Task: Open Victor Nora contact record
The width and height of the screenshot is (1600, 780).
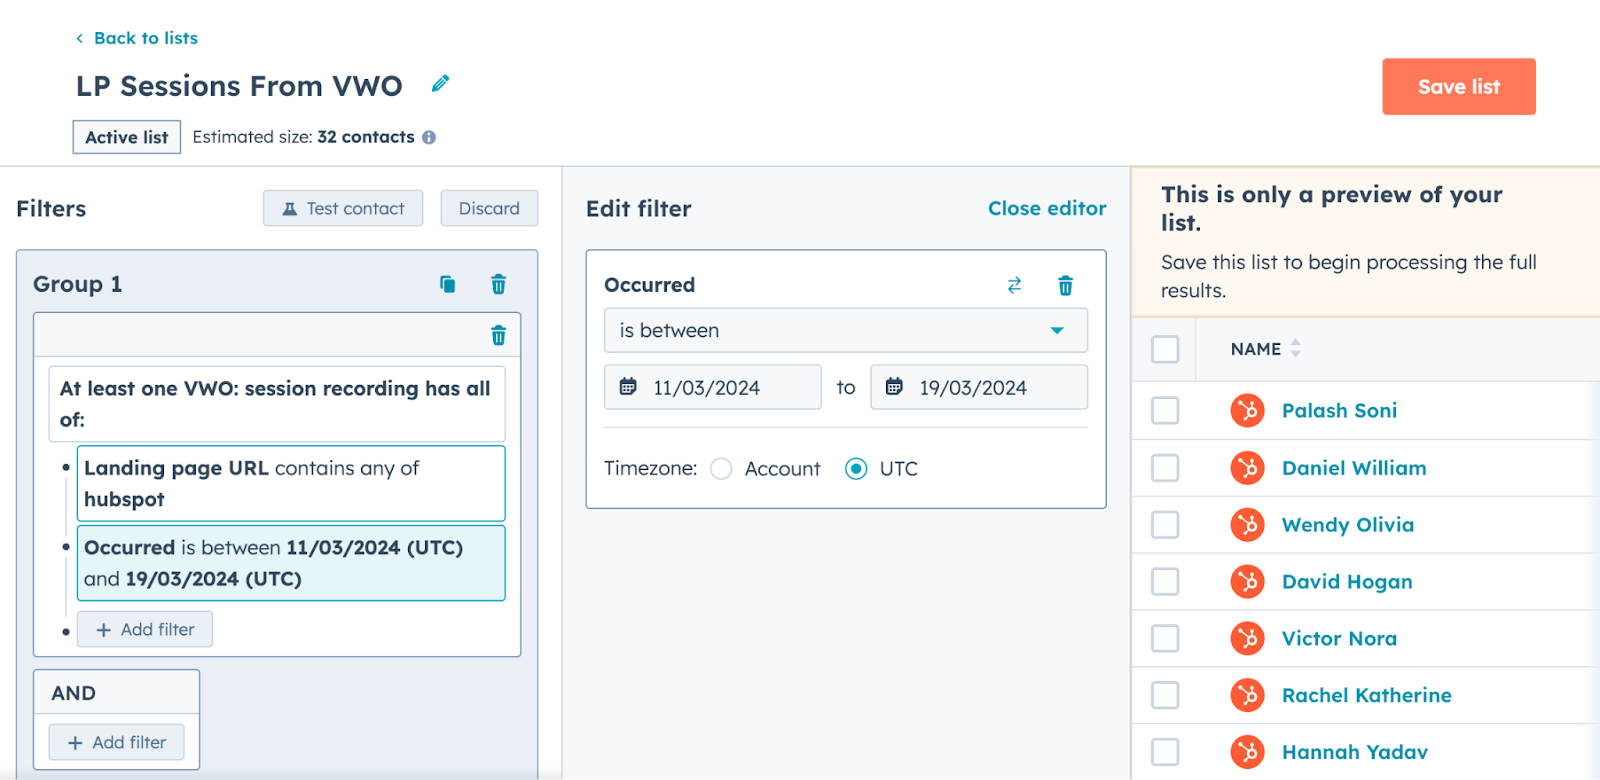Action: (x=1339, y=639)
